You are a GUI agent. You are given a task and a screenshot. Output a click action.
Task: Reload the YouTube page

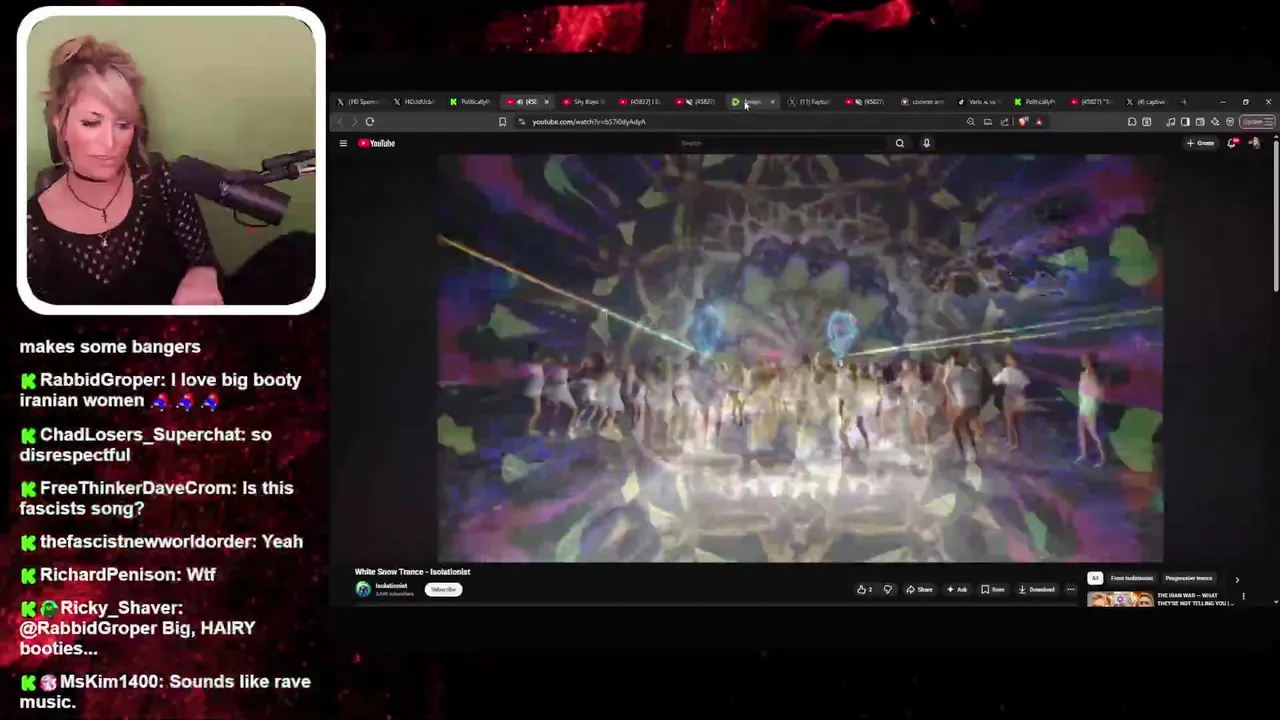[369, 122]
